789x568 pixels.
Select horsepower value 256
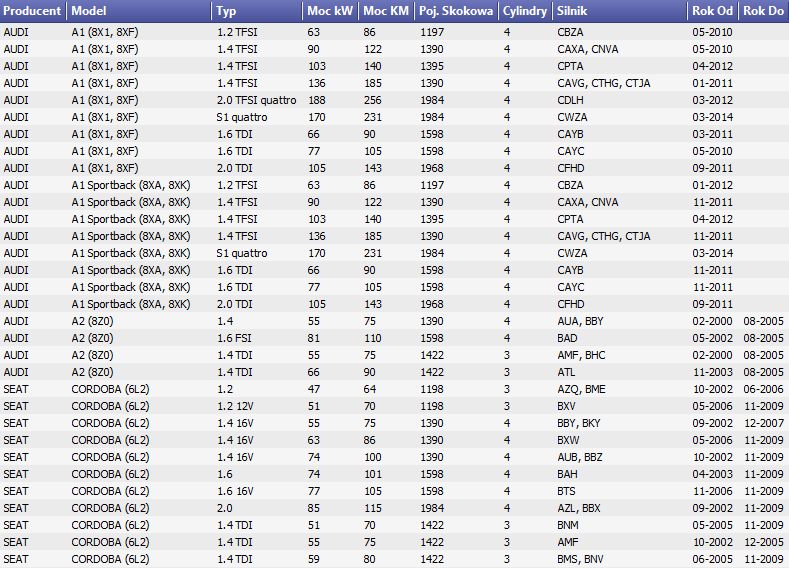coord(373,100)
